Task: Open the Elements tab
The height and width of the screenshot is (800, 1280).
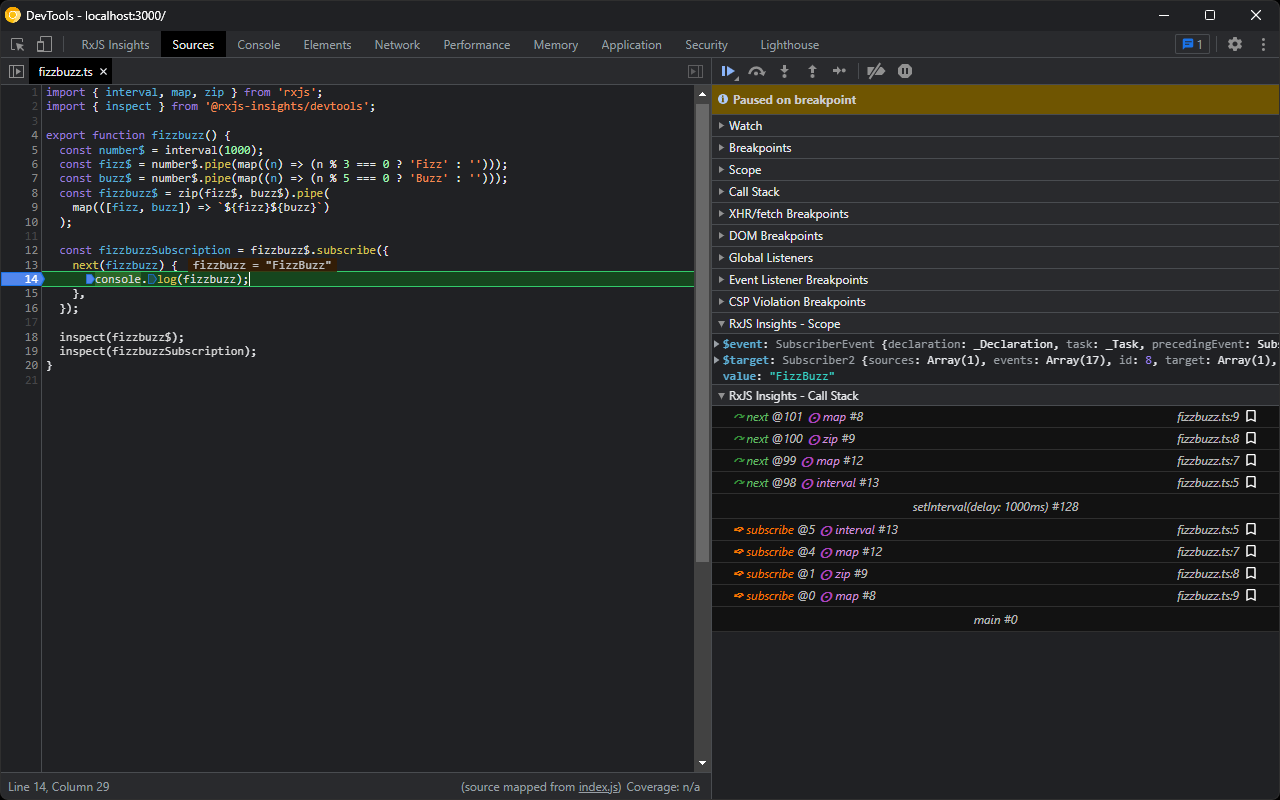Action: click(328, 45)
